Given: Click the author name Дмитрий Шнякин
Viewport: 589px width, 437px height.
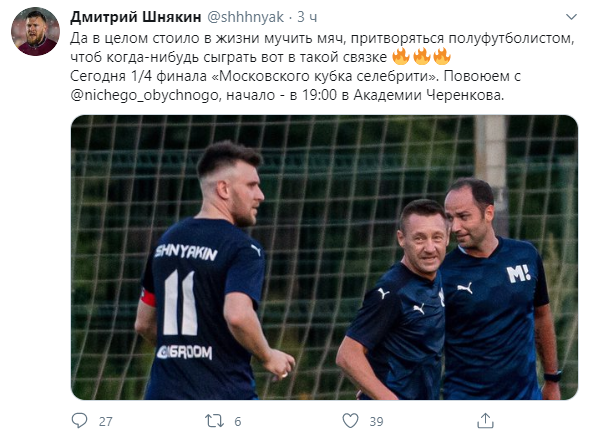Looking at the screenshot, I should [x=136, y=17].
